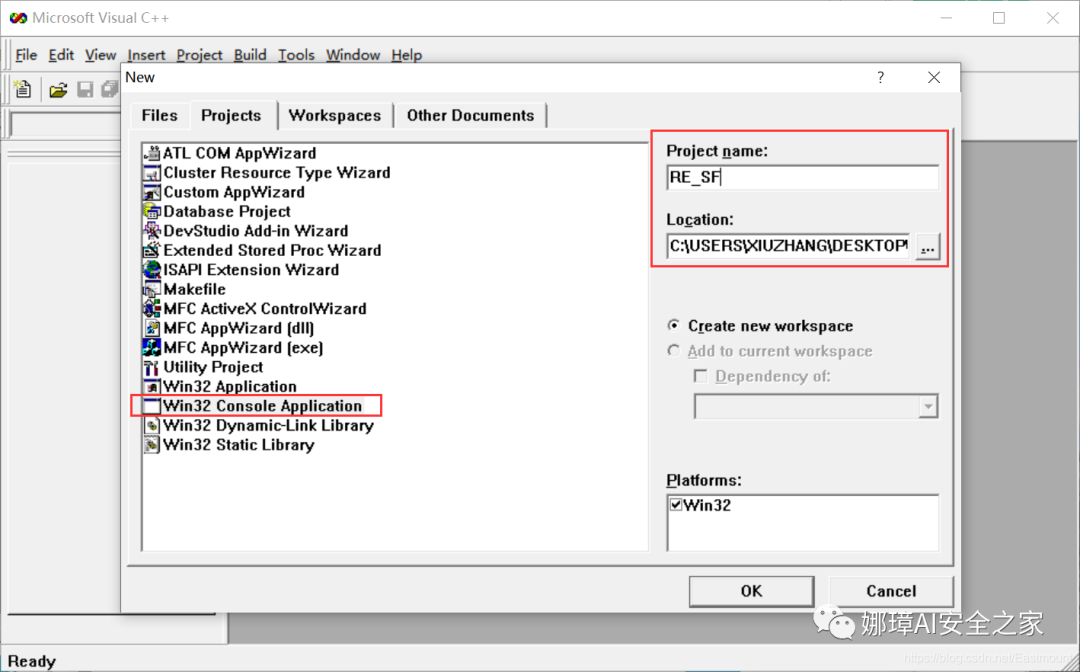
Task: Select Create new workspace radio button
Action: pyautogui.click(x=674, y=326)
